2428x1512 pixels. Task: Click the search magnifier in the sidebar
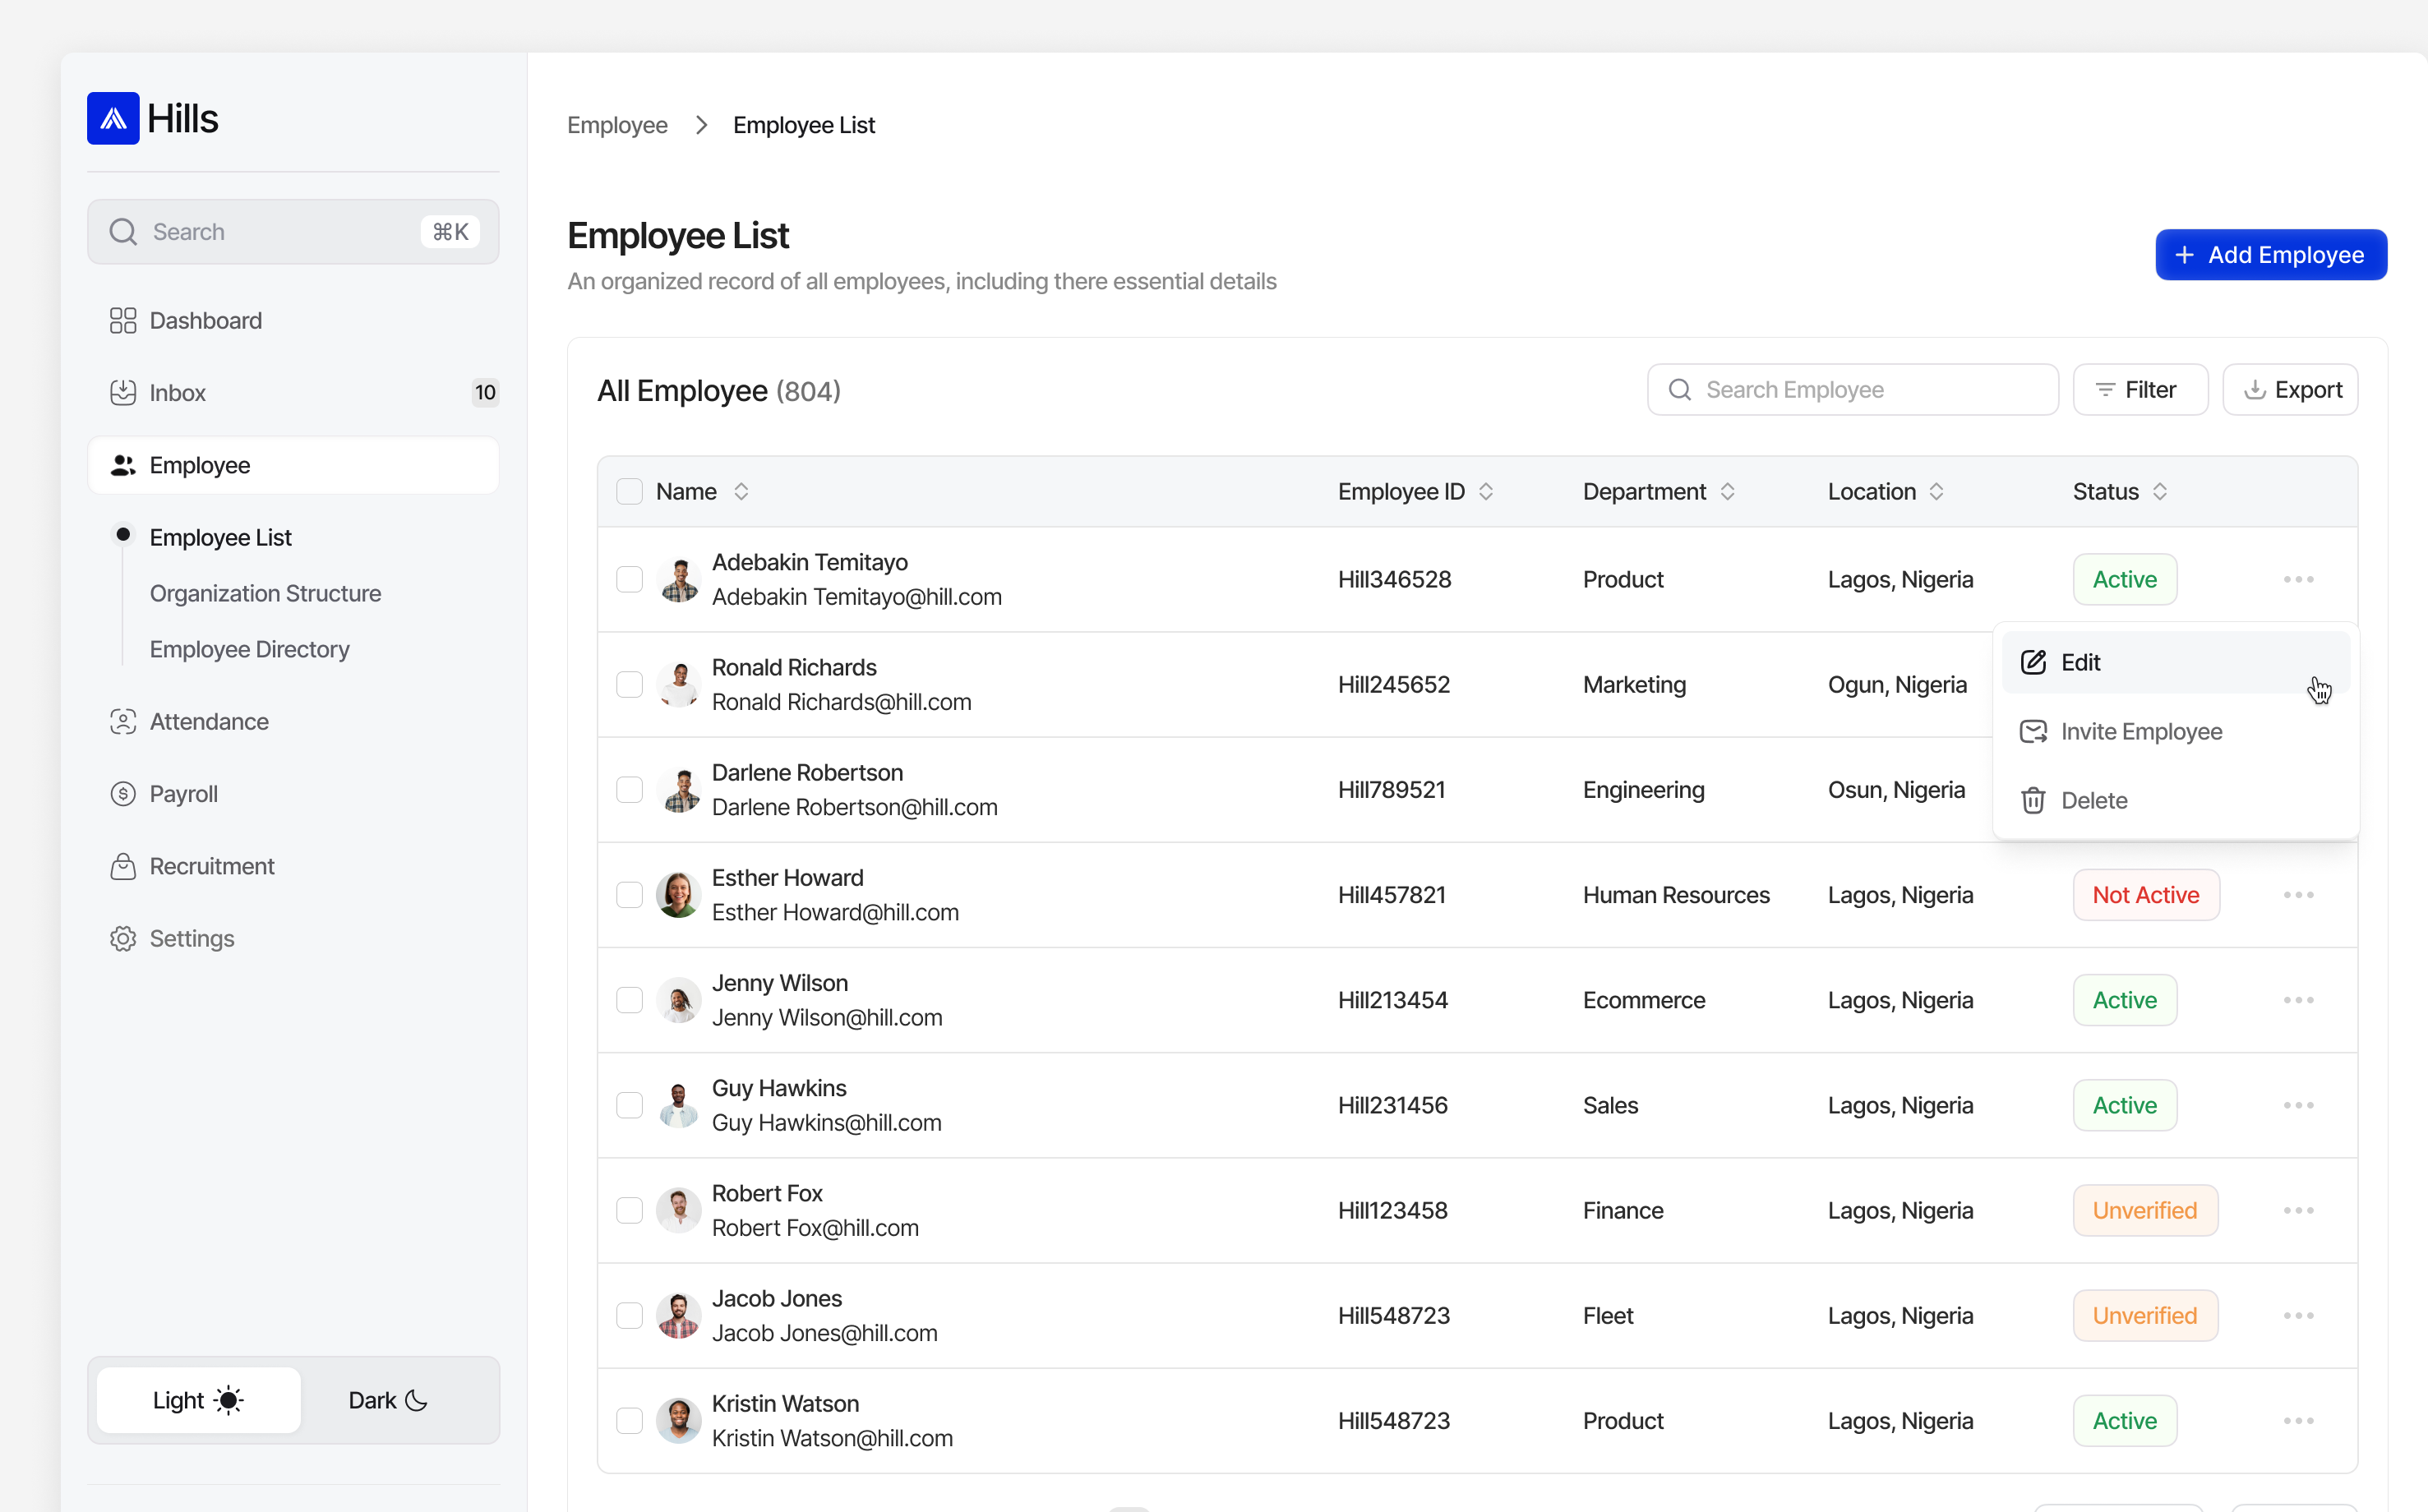(122, 231)
